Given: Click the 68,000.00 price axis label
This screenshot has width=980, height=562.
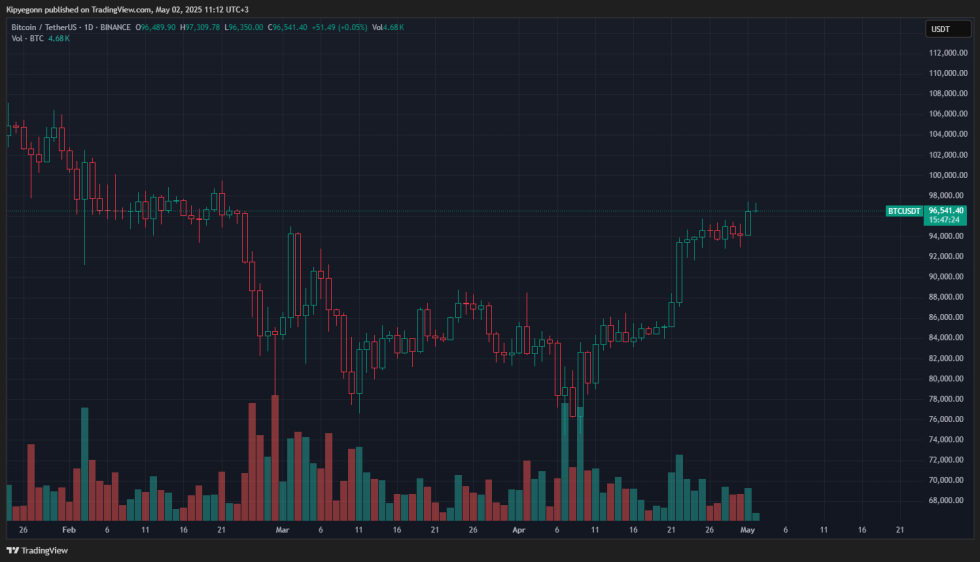Looking at the screenshot, I should pyautogui.click(x=946, y=500).
